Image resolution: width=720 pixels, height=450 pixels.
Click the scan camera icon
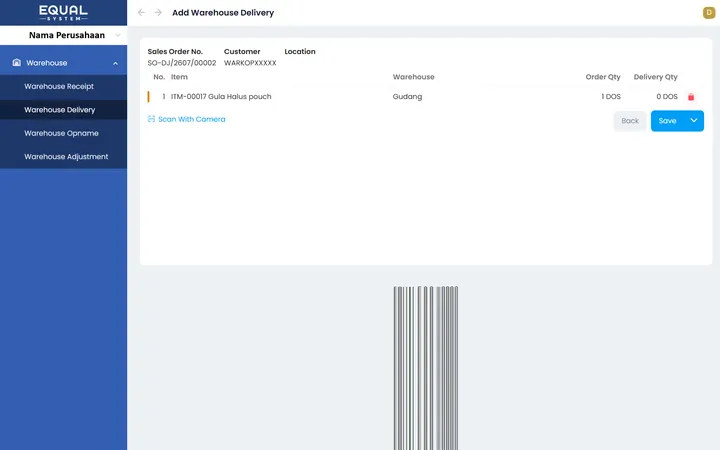(151, 119)
